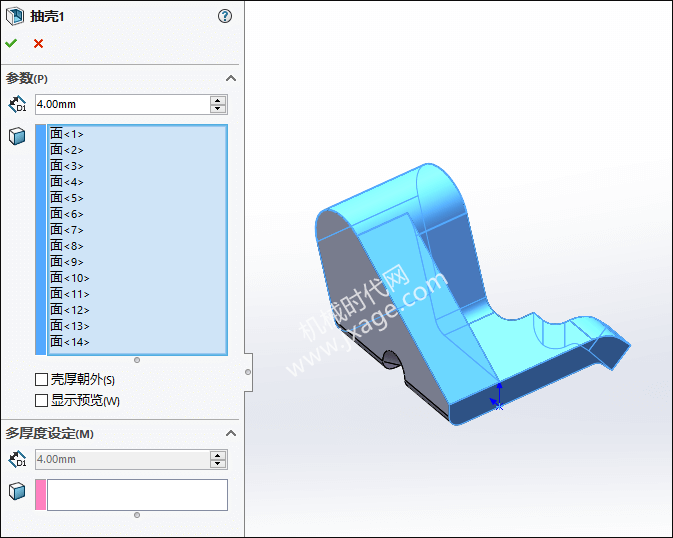The height and width of the screenshot is (538, 673).
Task: Decrease multi-thickness value with down arrow
Action: tap(218, 464)
